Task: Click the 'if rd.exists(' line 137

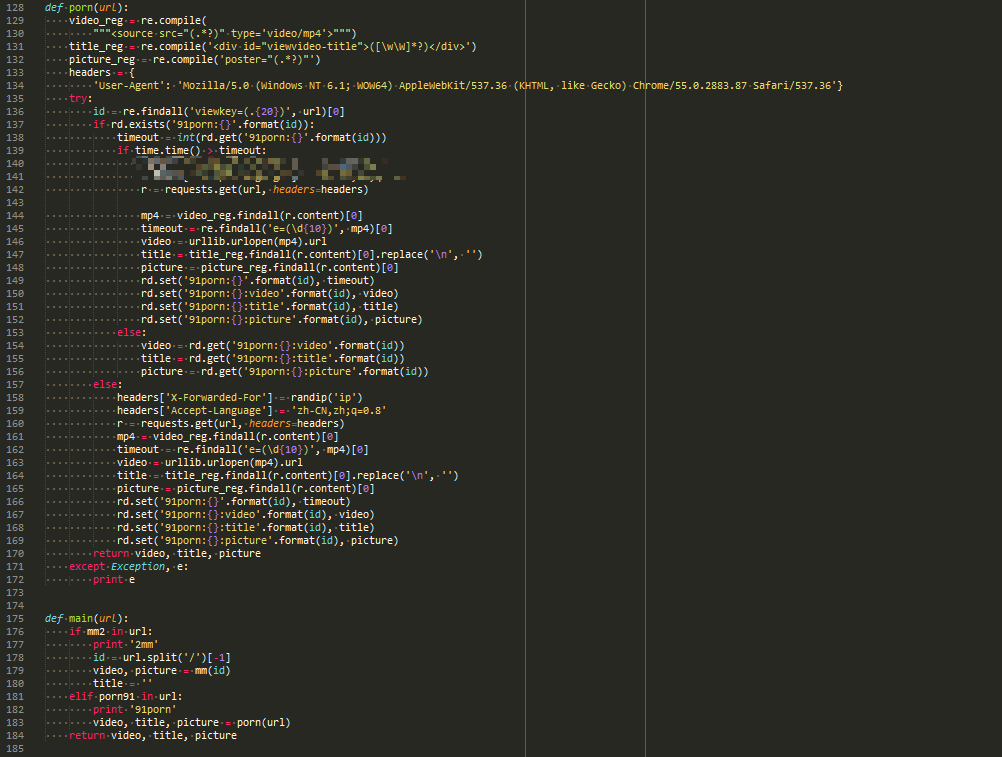Action: pos(204,125)
